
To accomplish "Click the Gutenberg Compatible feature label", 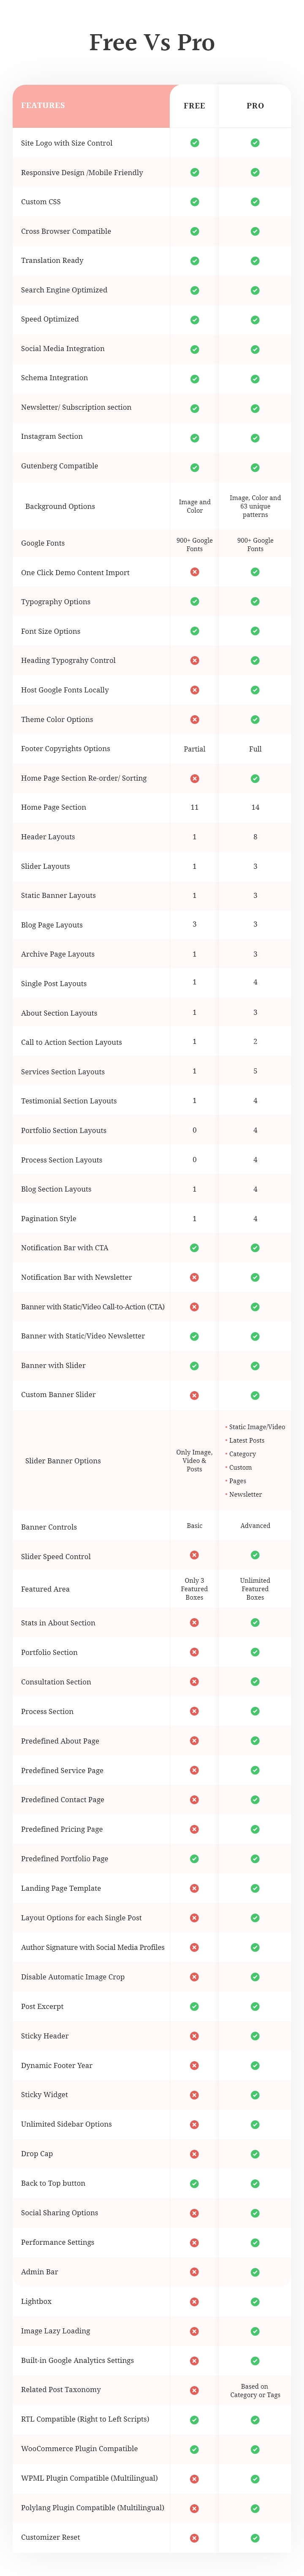I will [x=59, y=466].
